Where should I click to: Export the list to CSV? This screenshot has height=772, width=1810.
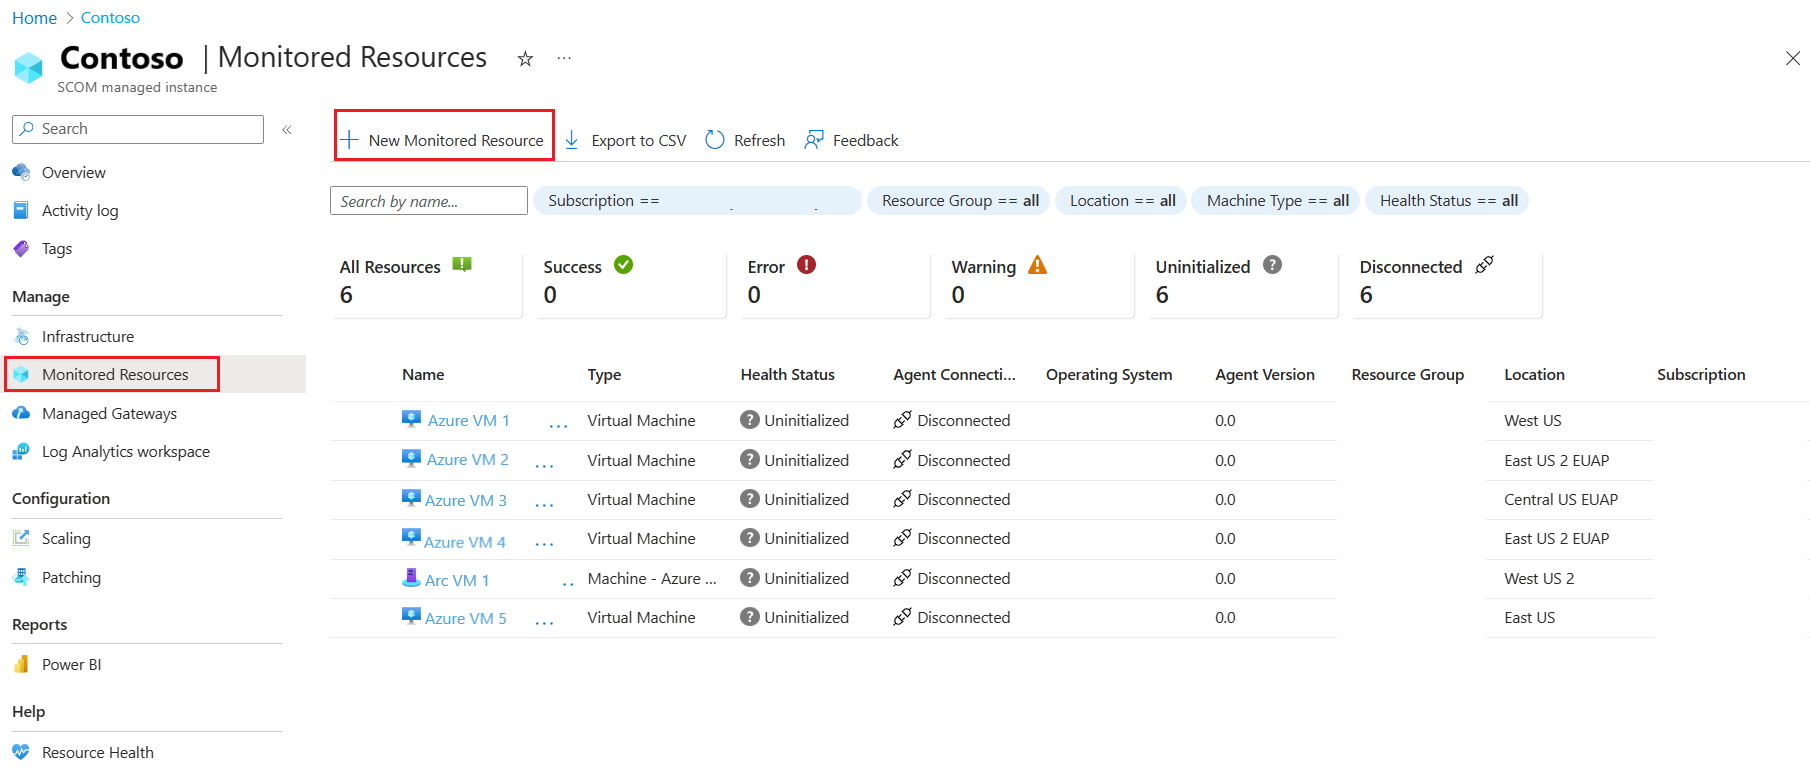point(625,140)
